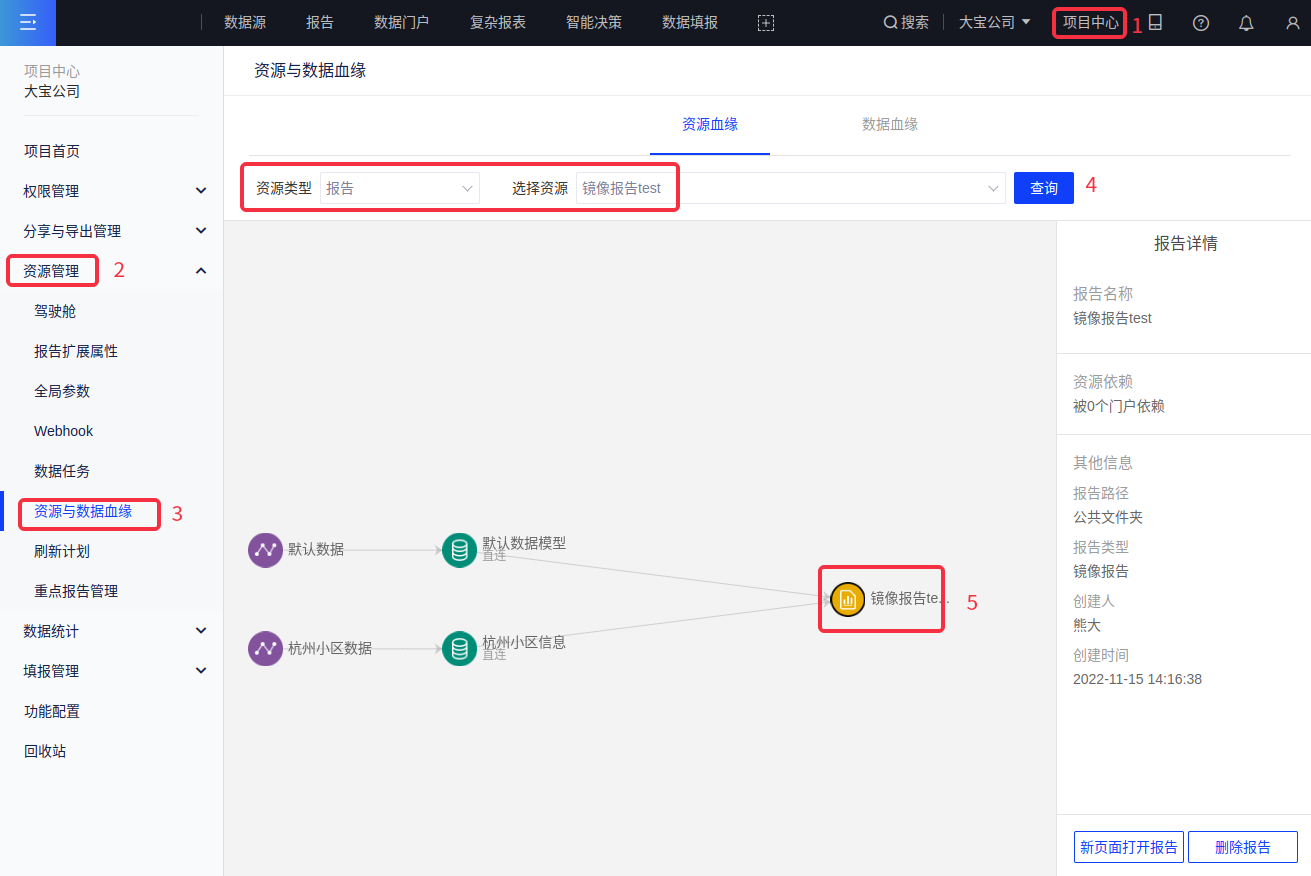
Task: Click the plus box icon in top navigation
Action: [x=766, y=23]
